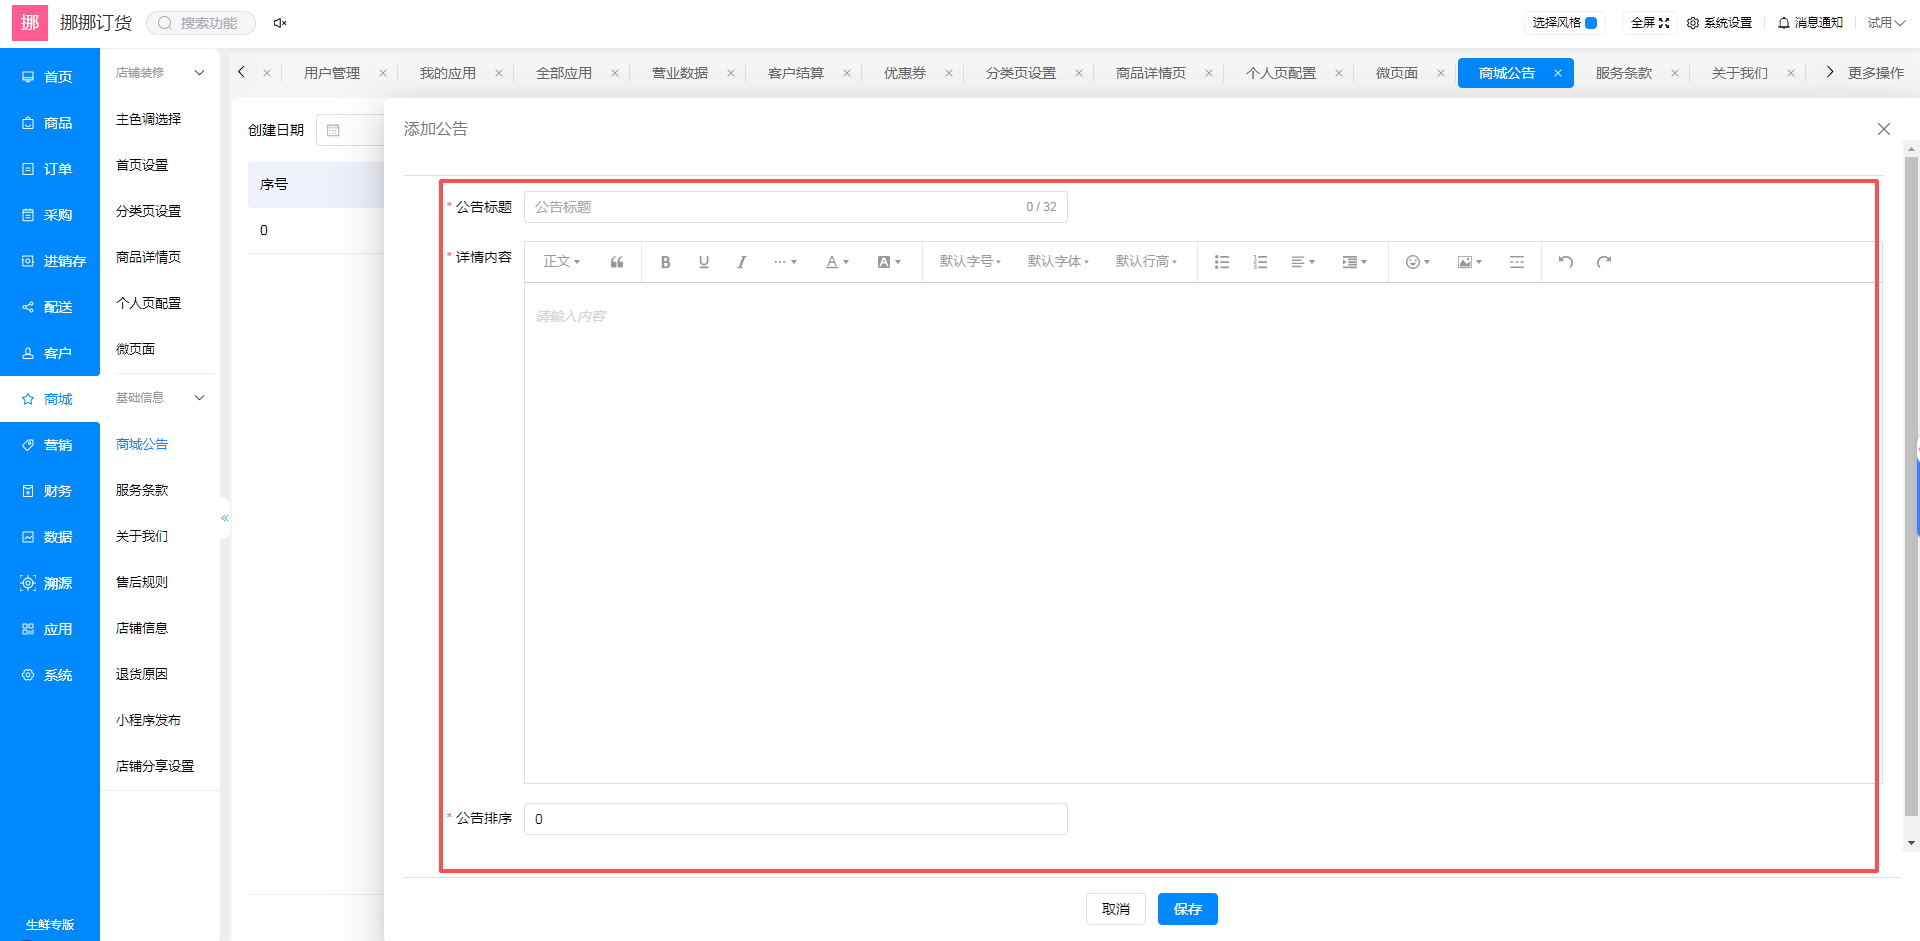Click the 取消 button
Screen dimensions: 1920x941
click(1116, 909)
